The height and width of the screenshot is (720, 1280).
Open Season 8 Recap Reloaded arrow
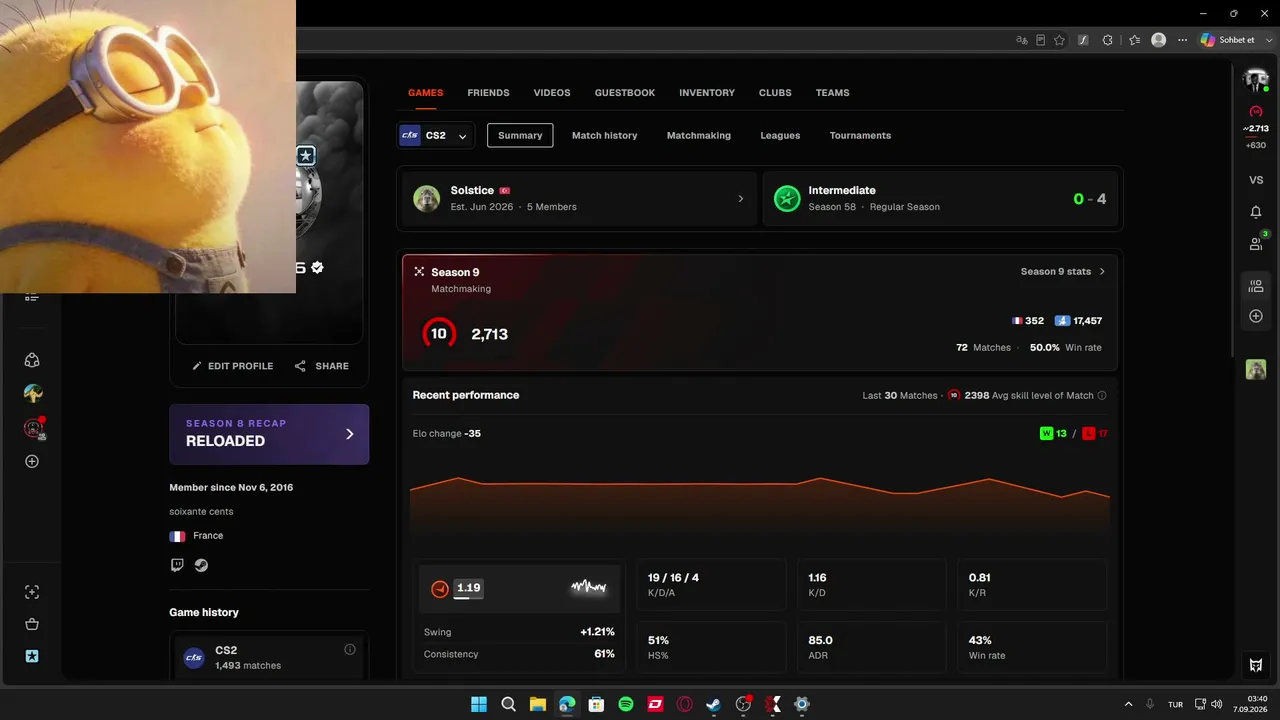click(x=349, y=434)
